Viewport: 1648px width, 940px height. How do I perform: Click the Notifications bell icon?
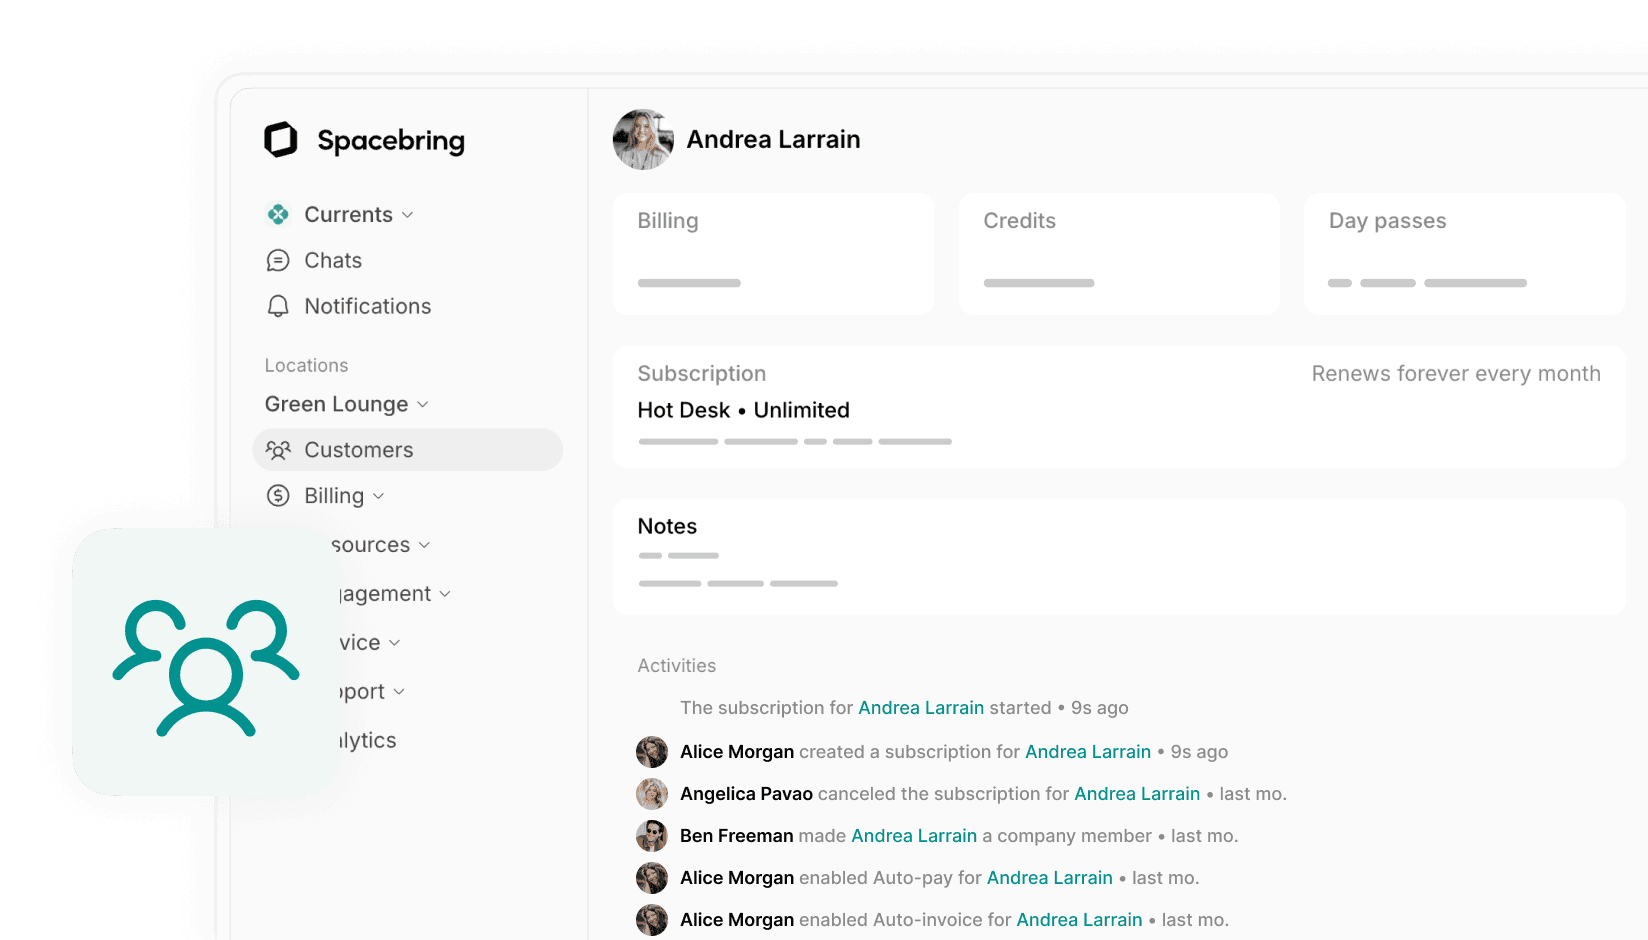pos(278,306)
